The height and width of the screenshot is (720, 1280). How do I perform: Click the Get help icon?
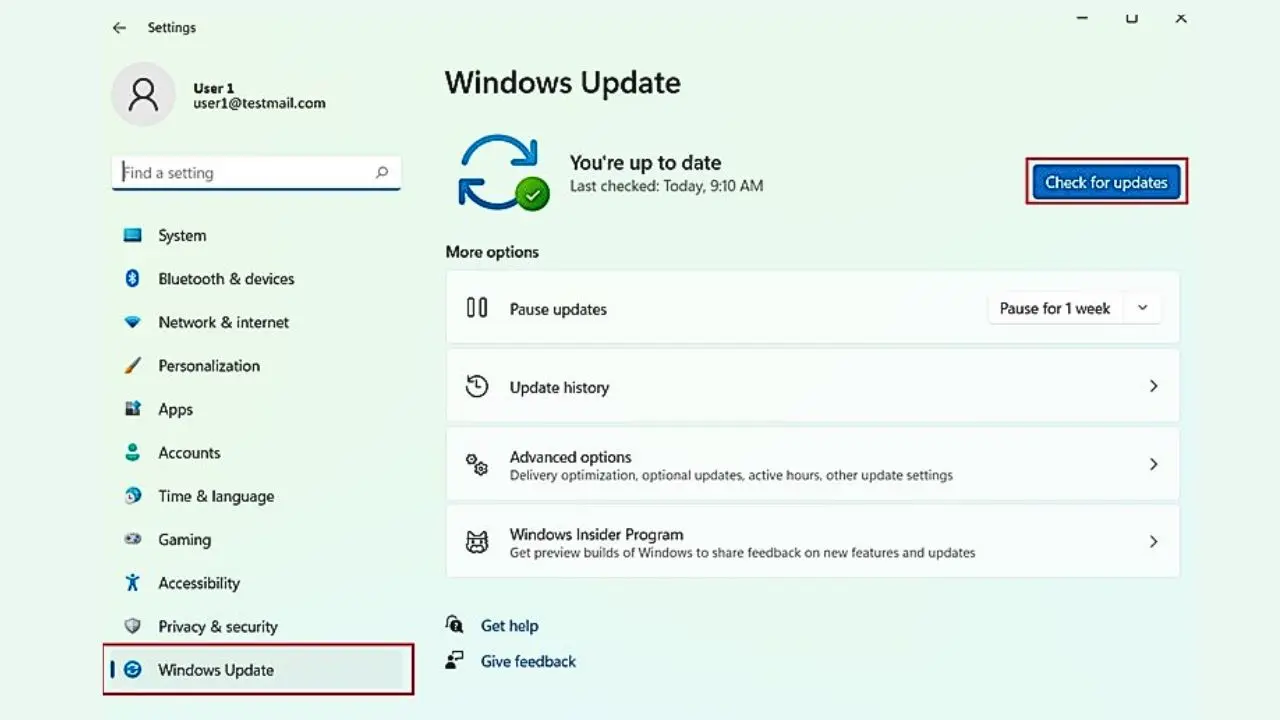tap(455, 625)
